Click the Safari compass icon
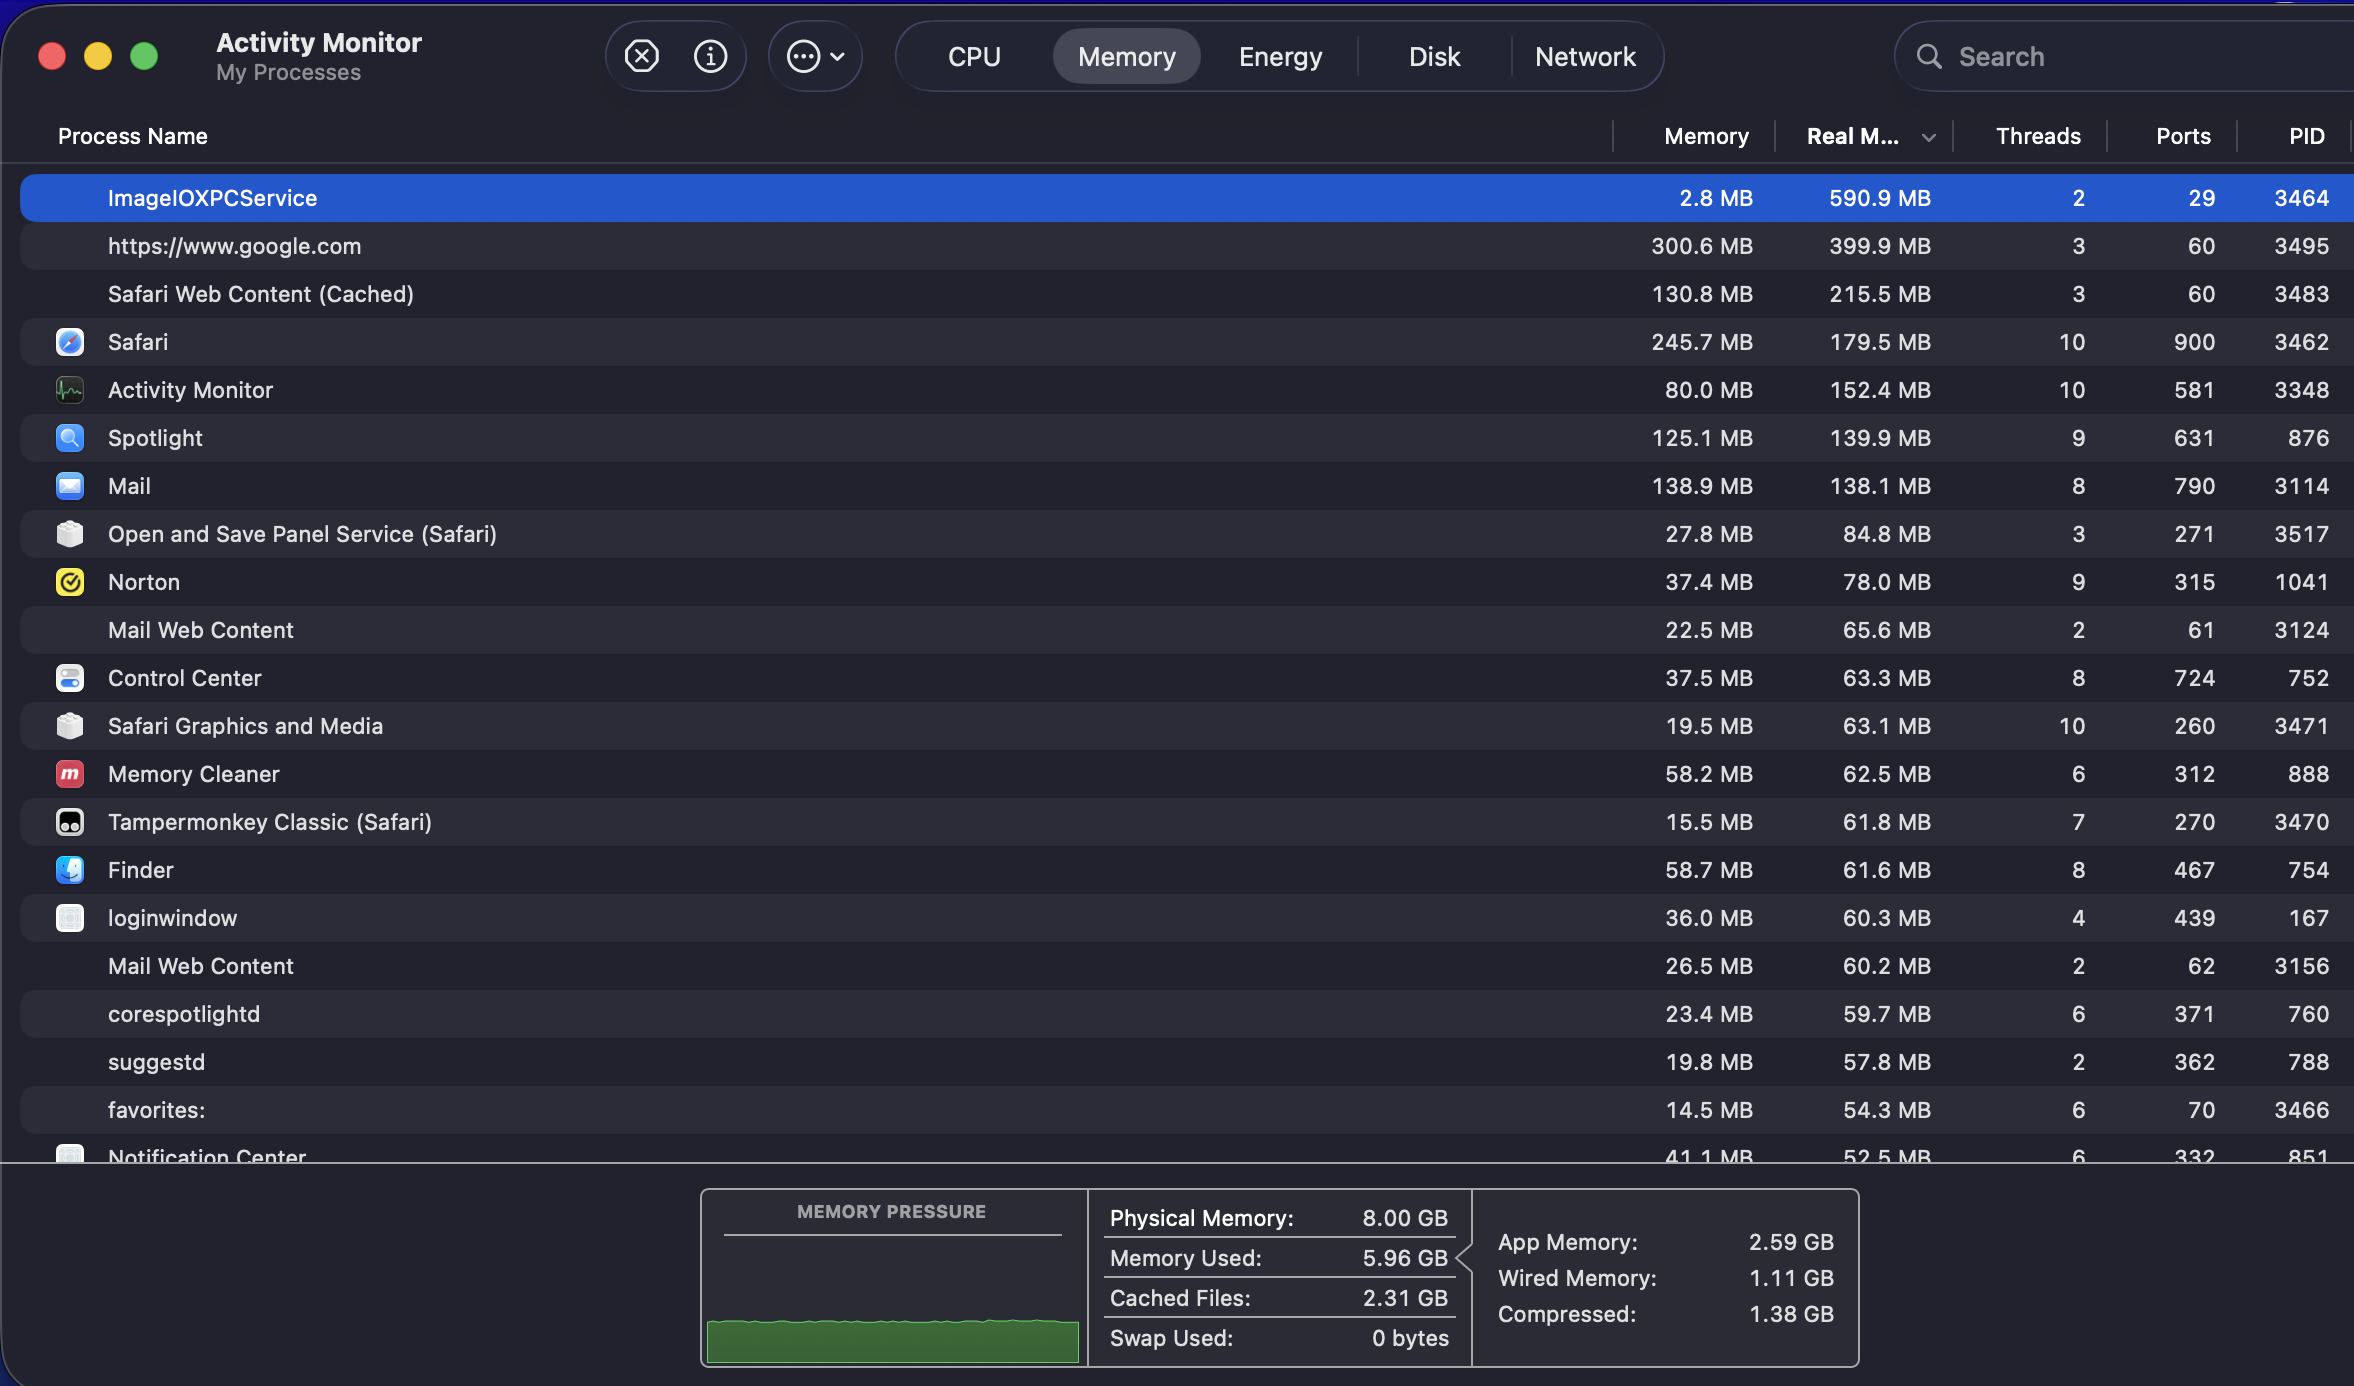 pos(70,342)
